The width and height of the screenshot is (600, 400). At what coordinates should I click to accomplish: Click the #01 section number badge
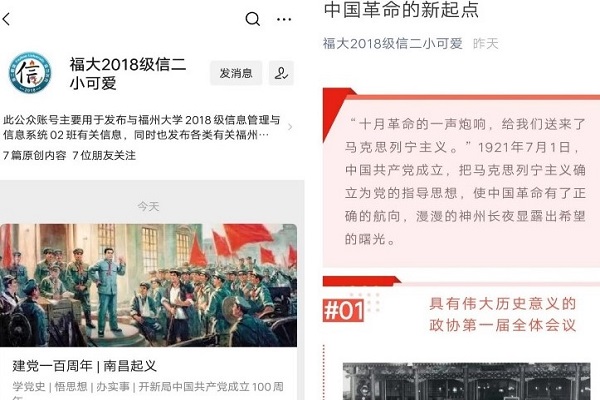click(343, 310)
